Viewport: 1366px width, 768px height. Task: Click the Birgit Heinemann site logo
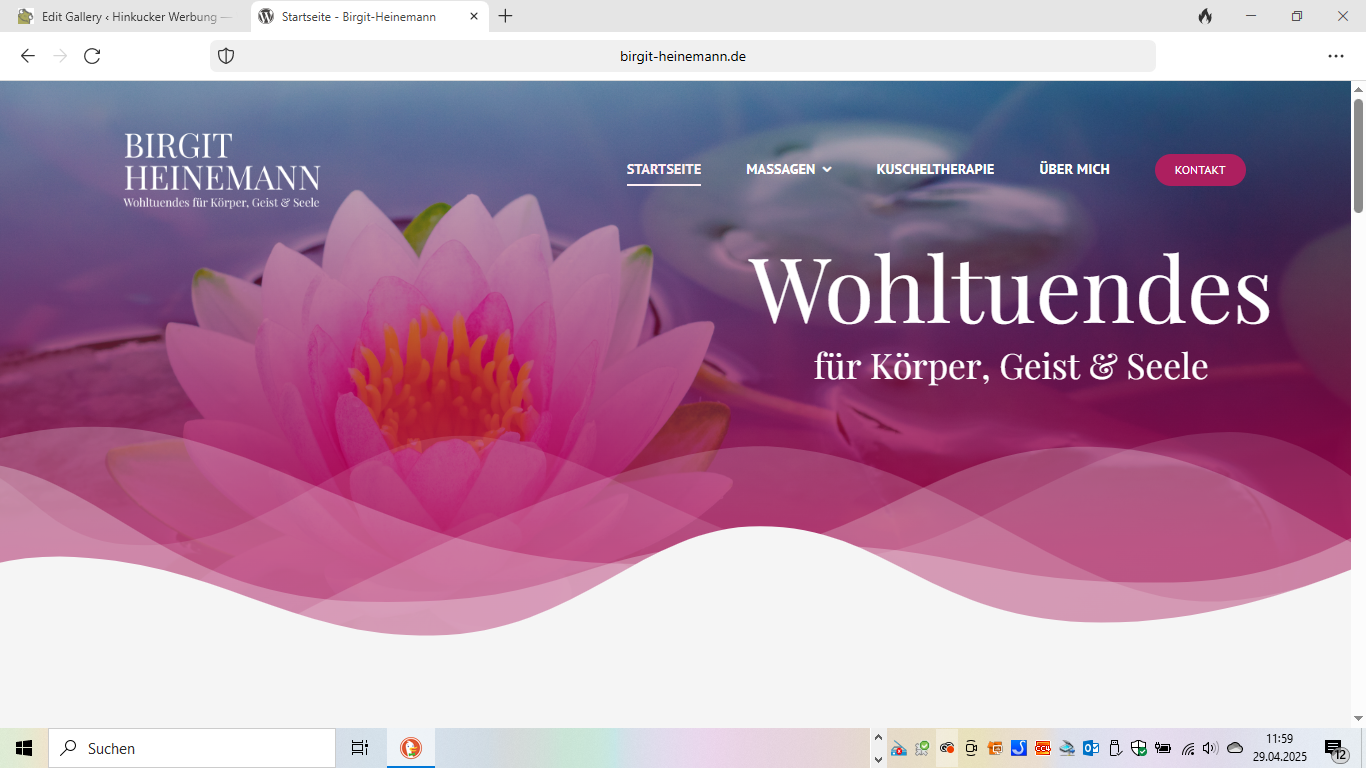[222, 171]
